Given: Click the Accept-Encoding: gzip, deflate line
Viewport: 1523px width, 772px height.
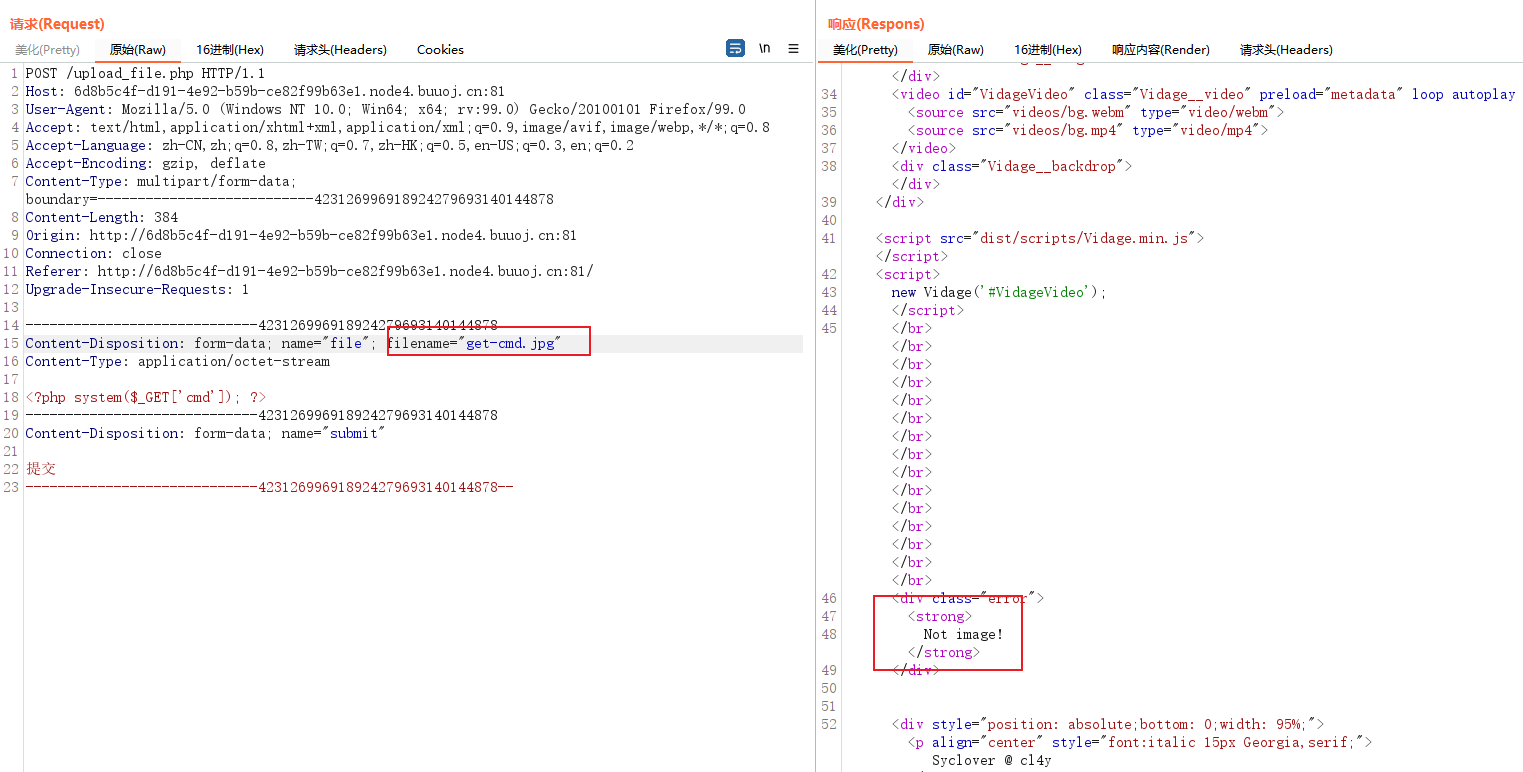Looking at the screenshot, I should 145,163.
